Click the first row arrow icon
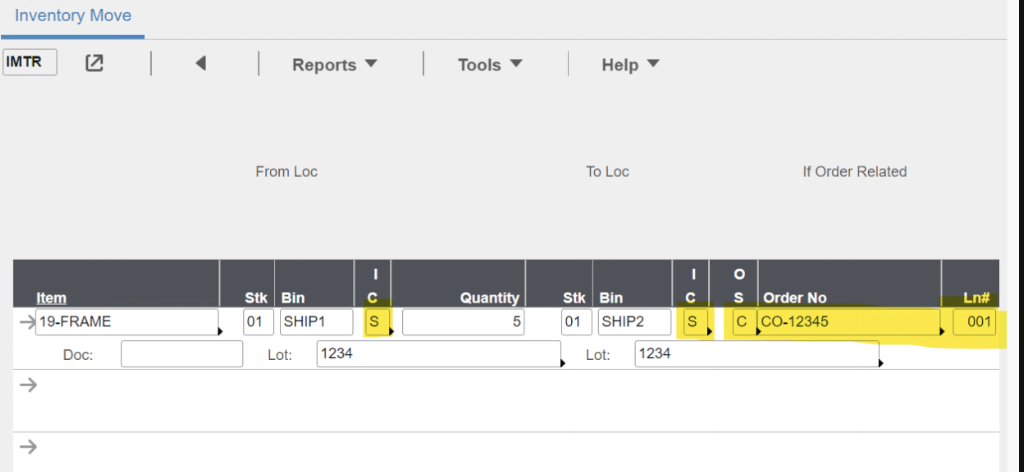This screenshot has height=472, width=1024. tap(25, 321)
